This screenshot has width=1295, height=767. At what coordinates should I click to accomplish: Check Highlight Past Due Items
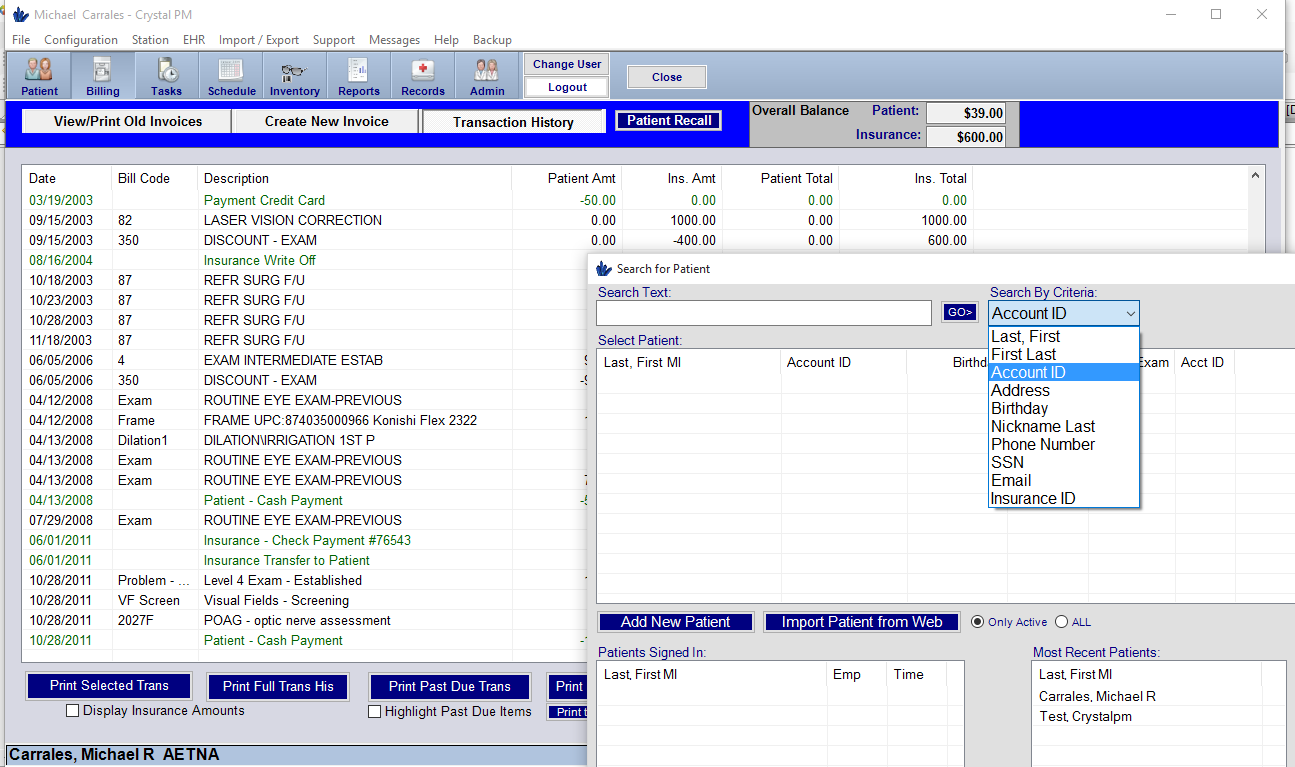tap(375, 711)
